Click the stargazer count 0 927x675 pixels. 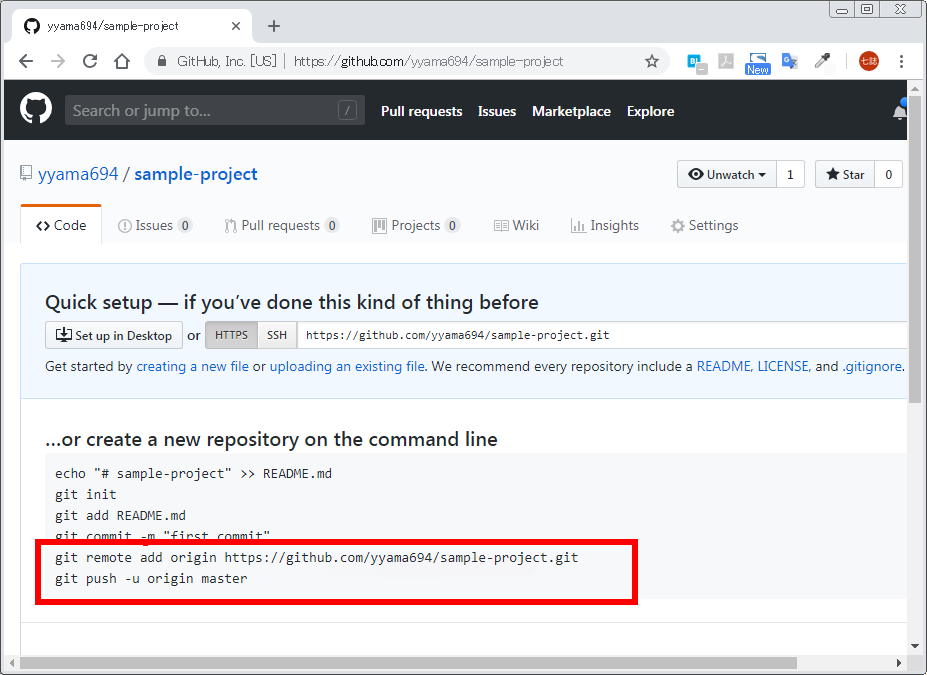pyautogui.click(x=888, y=174)
